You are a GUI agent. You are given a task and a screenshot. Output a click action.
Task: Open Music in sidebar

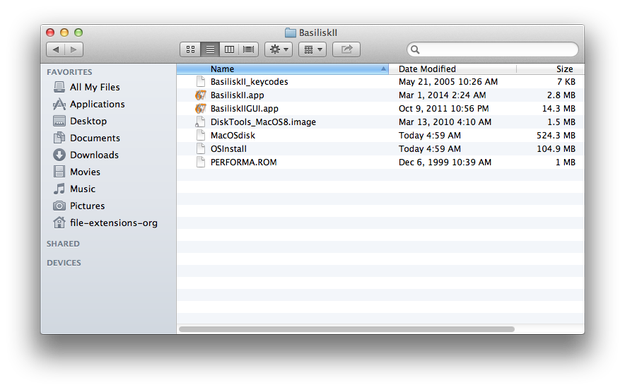(x=83, y=189)
